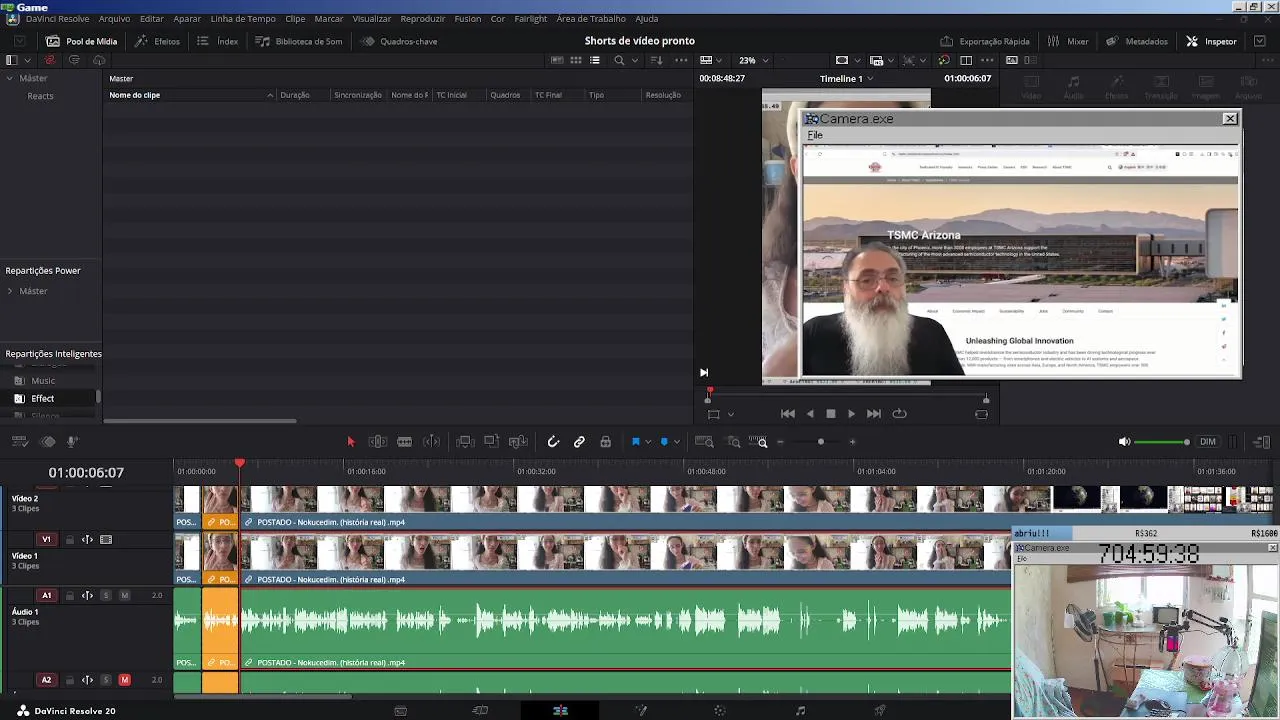Click the Insert Clip tool icon
Image resolution: width=1280 pixels, height=720 pixels.
tap(464, 442)
